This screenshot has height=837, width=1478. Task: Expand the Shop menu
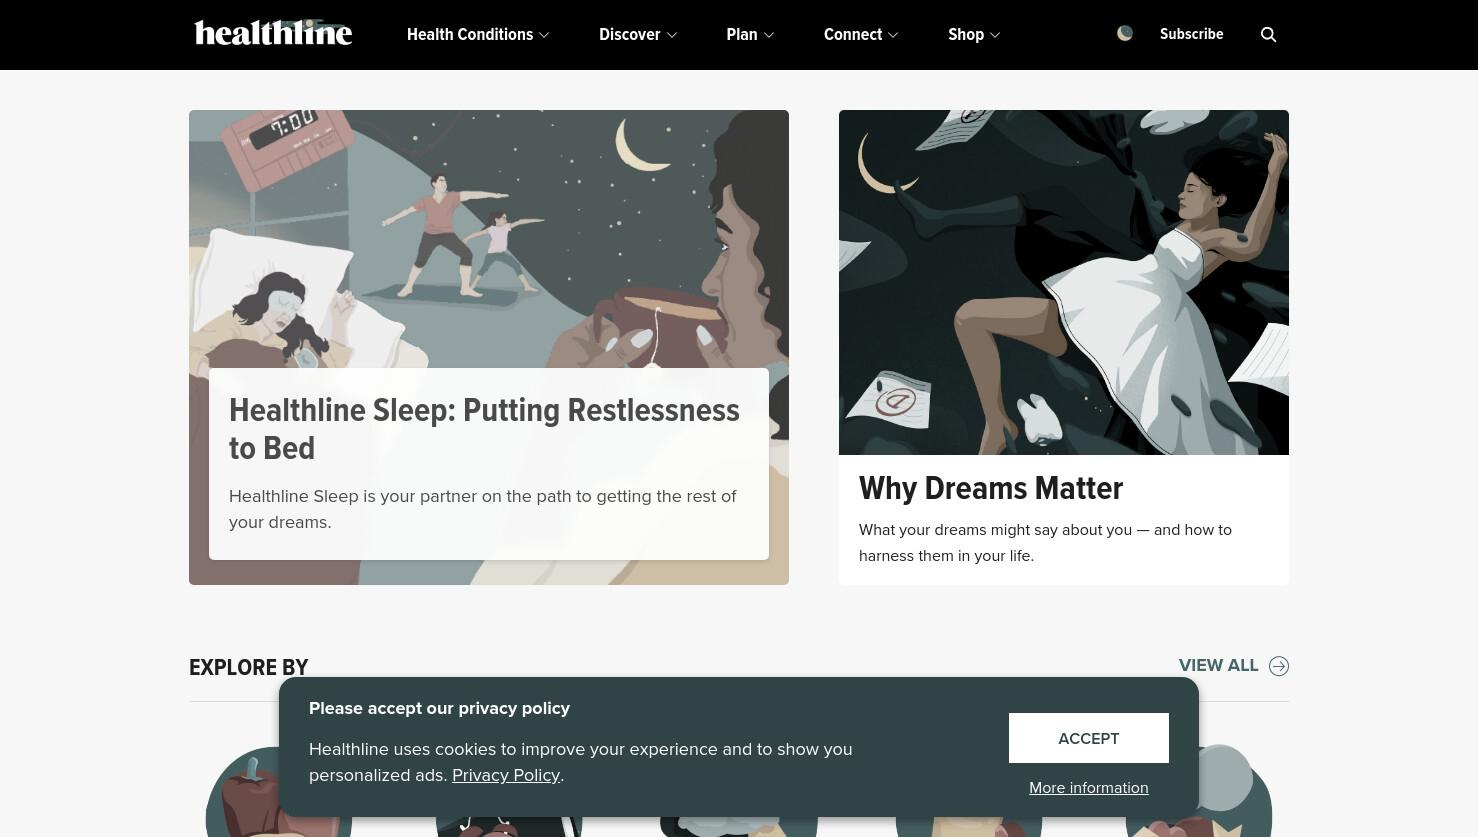[x=974, y=34]
